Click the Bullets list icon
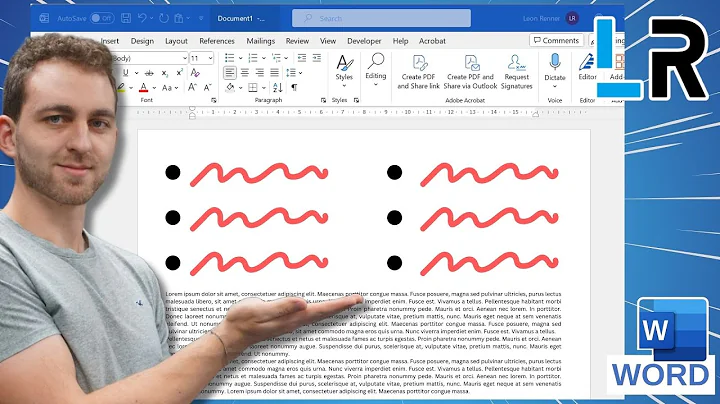Screen dimensions: 720x404 click(x=230, y=58)
